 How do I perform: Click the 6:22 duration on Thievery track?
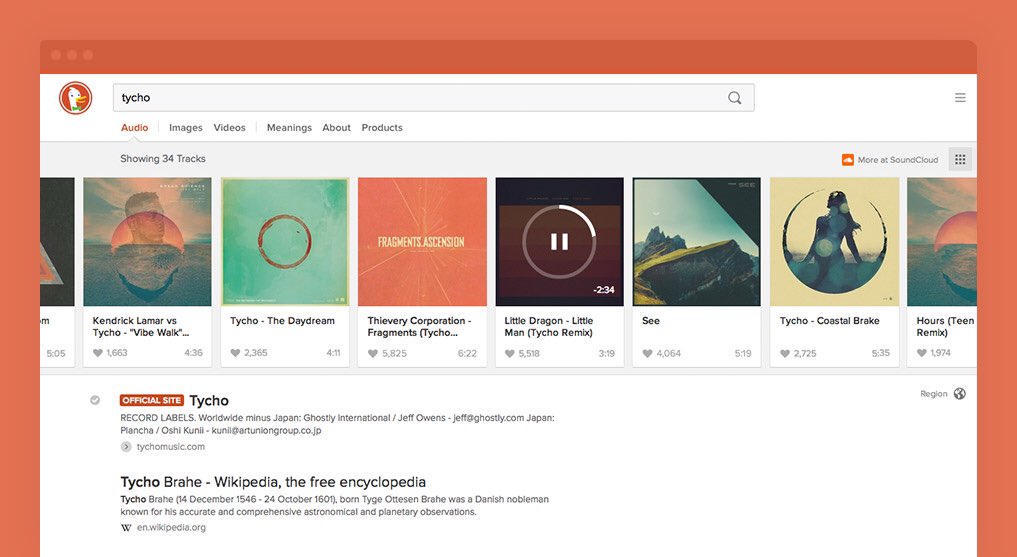(467, 353)
